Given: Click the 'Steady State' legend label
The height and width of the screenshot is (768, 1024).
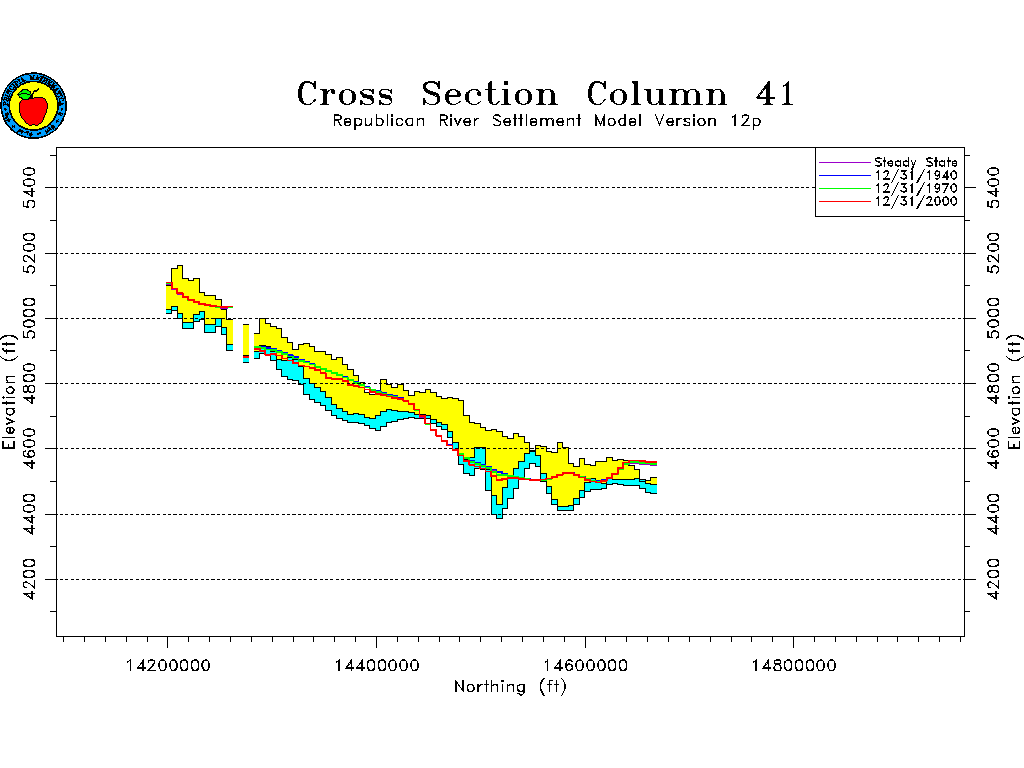Looking at the screenshot, I should coord(915,162).
